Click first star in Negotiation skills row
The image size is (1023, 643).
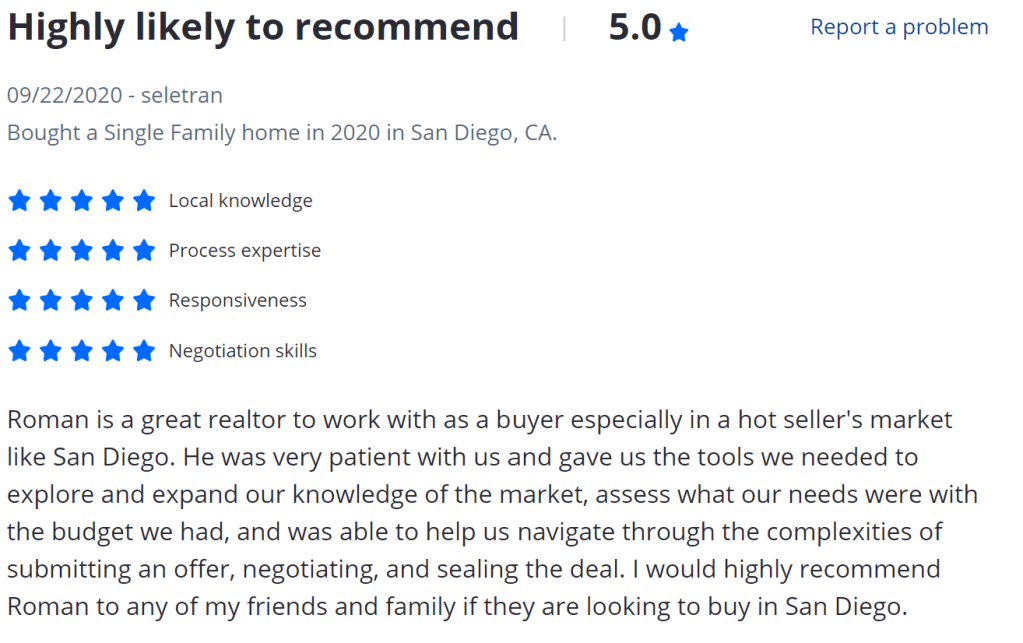(x=19, y=351)
